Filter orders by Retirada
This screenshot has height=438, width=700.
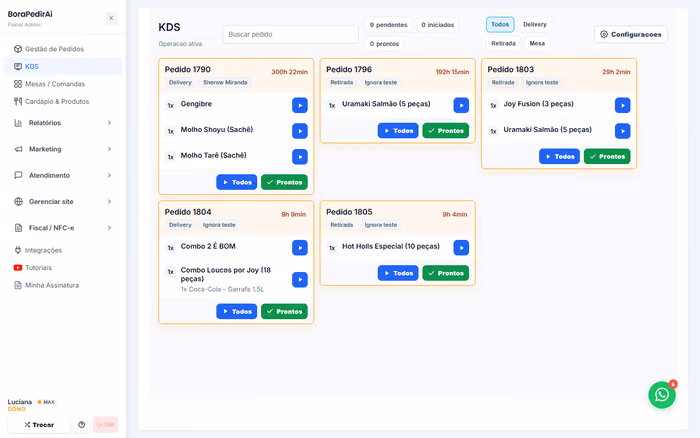pyautogui.click(x=503, y=43)
